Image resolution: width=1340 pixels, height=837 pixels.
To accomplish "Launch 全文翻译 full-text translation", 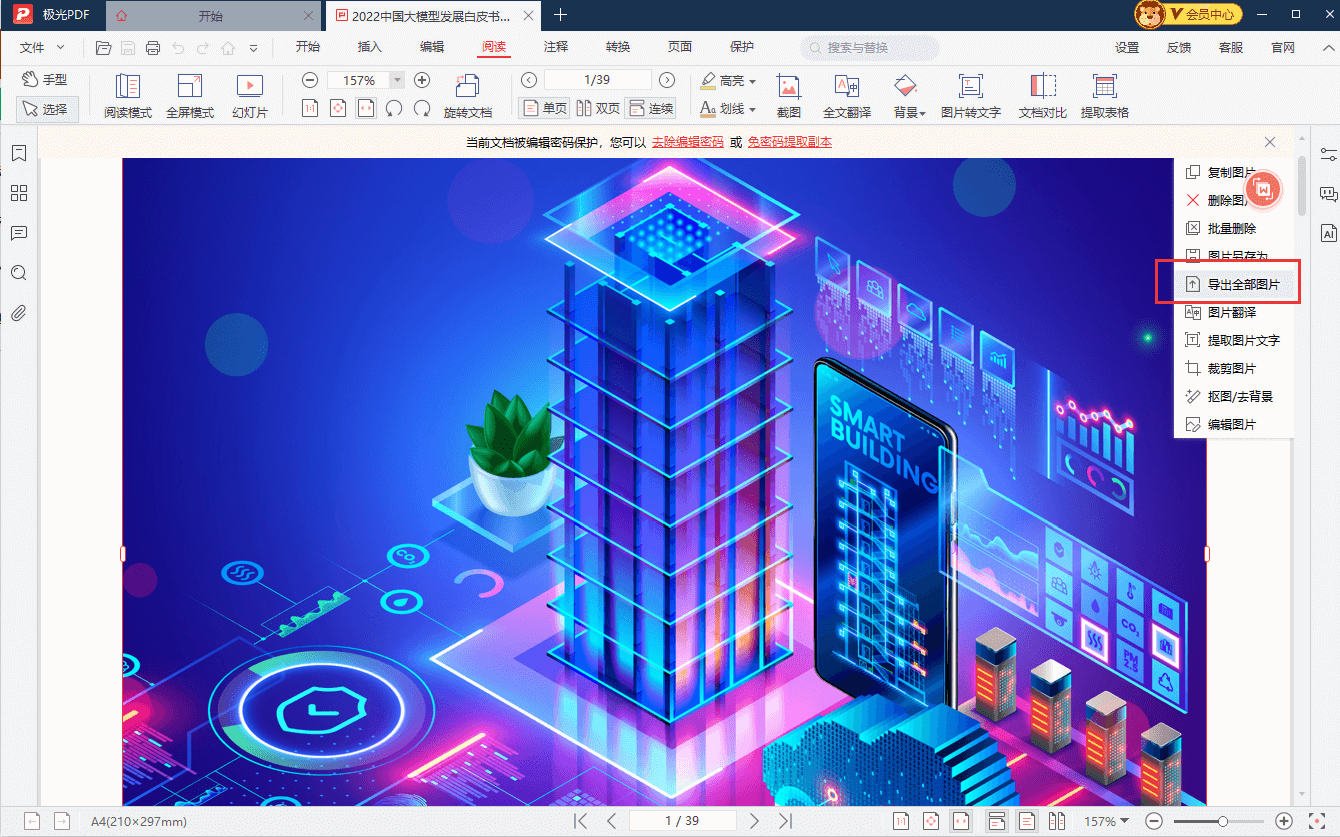I will click(846, 96).
